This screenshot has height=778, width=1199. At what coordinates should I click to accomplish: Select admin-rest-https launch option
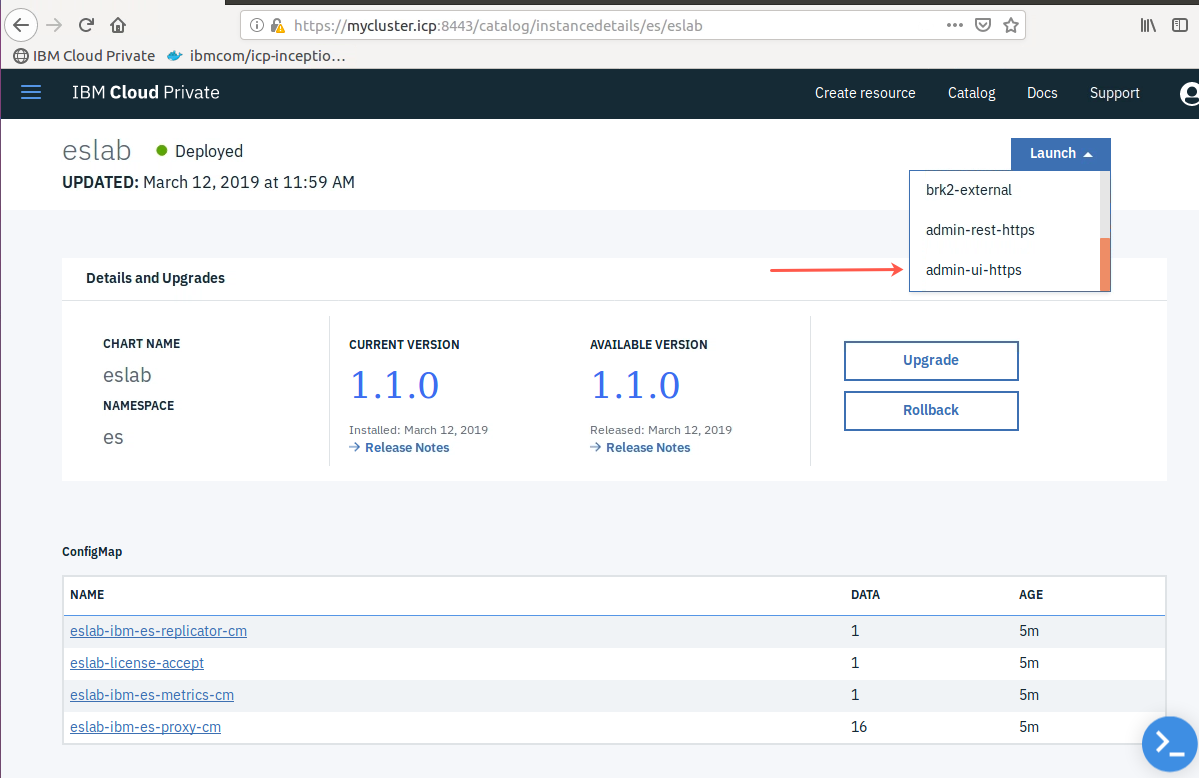980,230
